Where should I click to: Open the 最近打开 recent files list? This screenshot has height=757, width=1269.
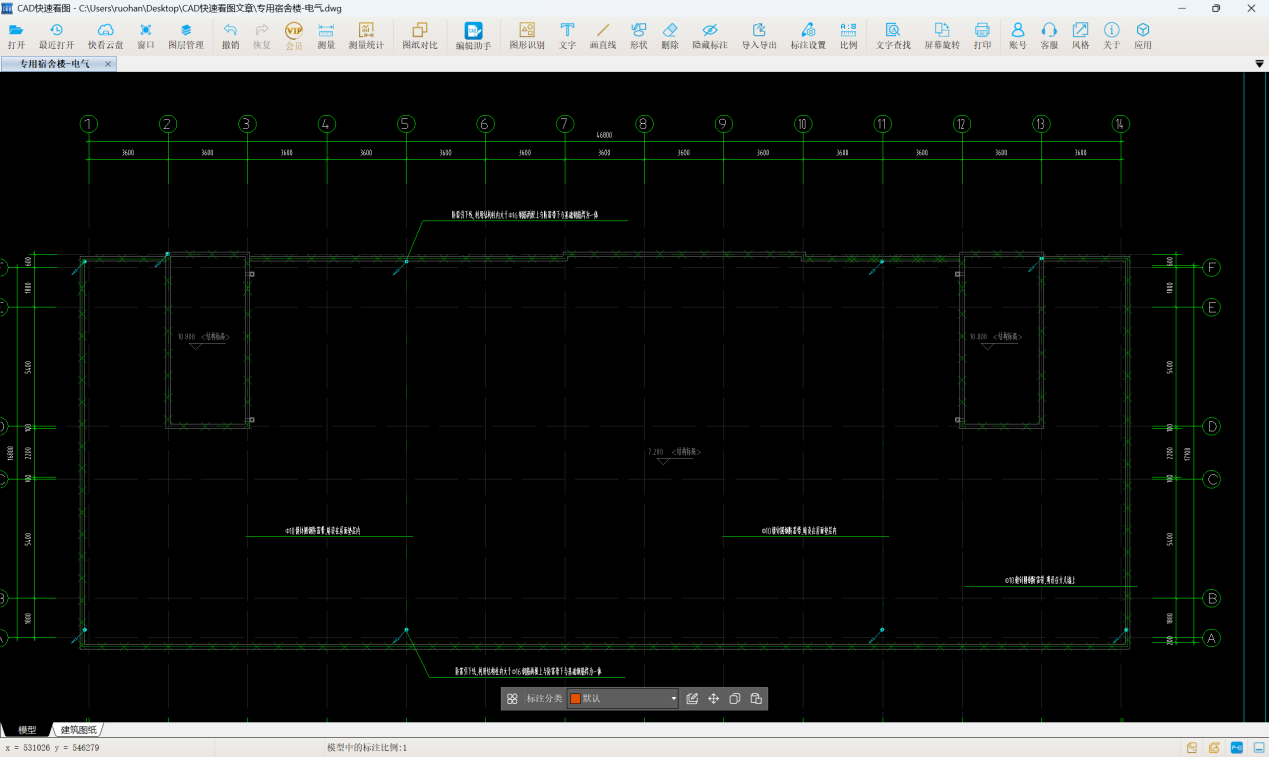(56, 36)
